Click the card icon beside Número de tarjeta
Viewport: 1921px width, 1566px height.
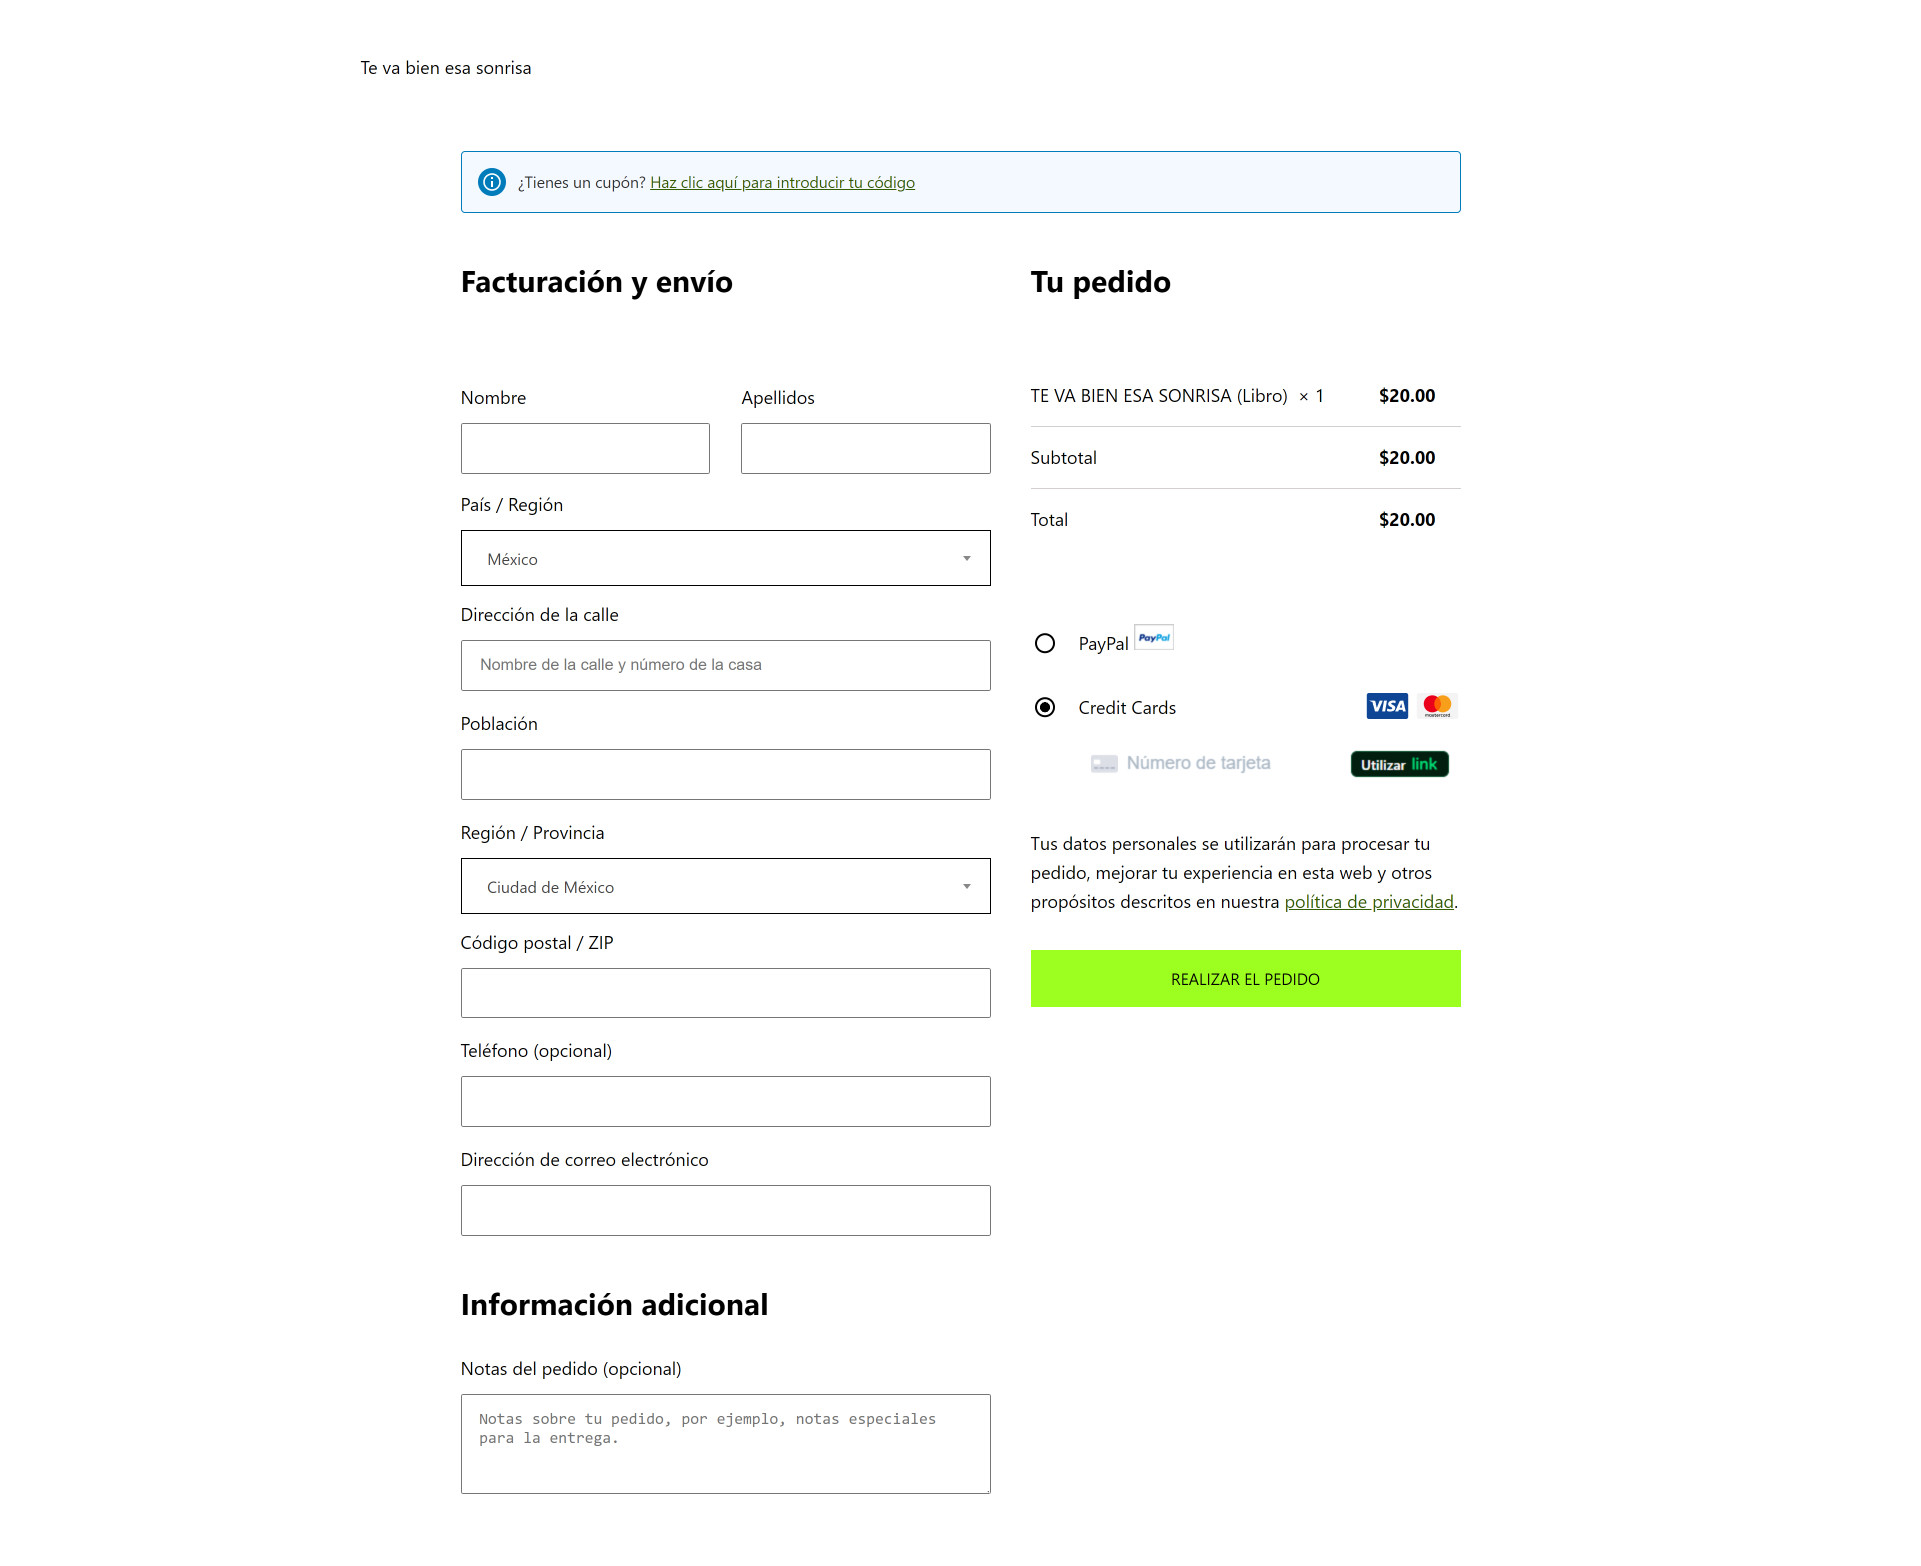[x=1104, y=764]
